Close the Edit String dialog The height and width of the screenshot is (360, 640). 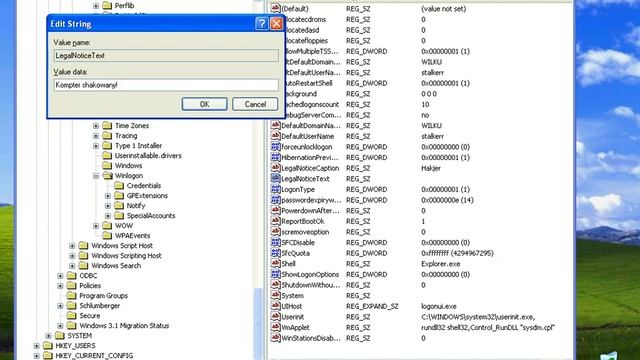(x=276, y=24)
